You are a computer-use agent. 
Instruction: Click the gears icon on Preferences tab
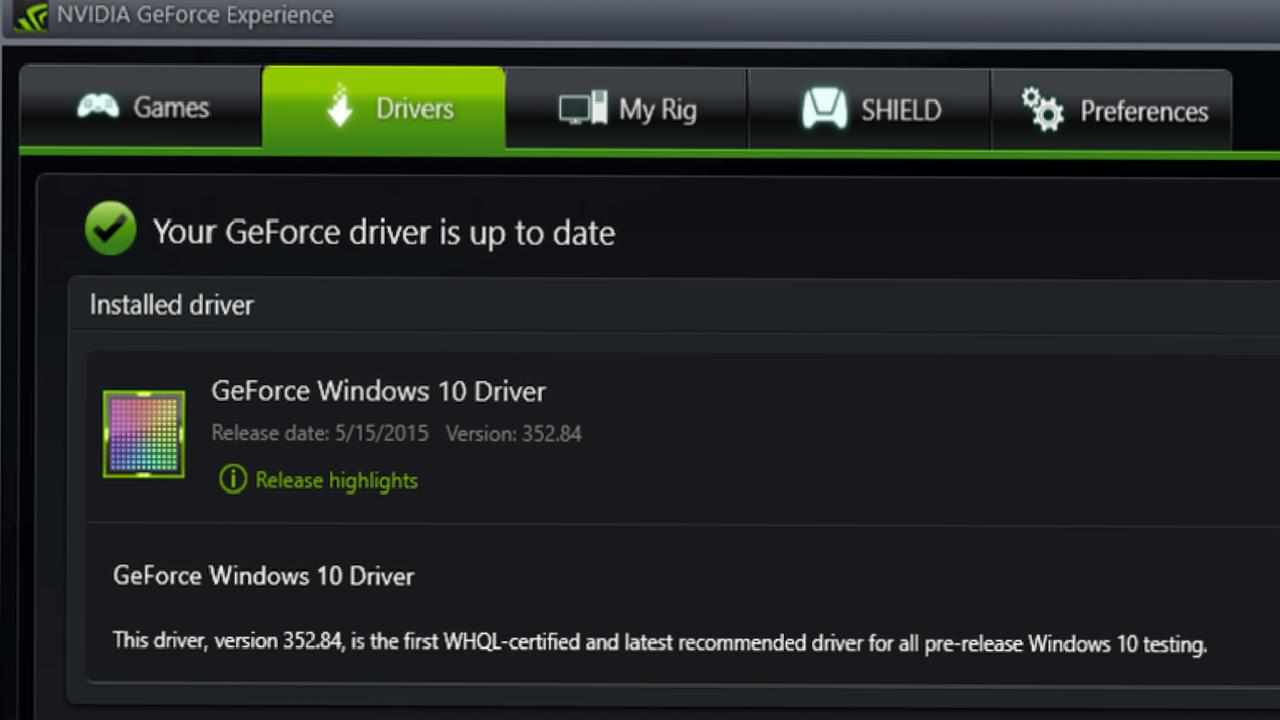click(1043, 109)
